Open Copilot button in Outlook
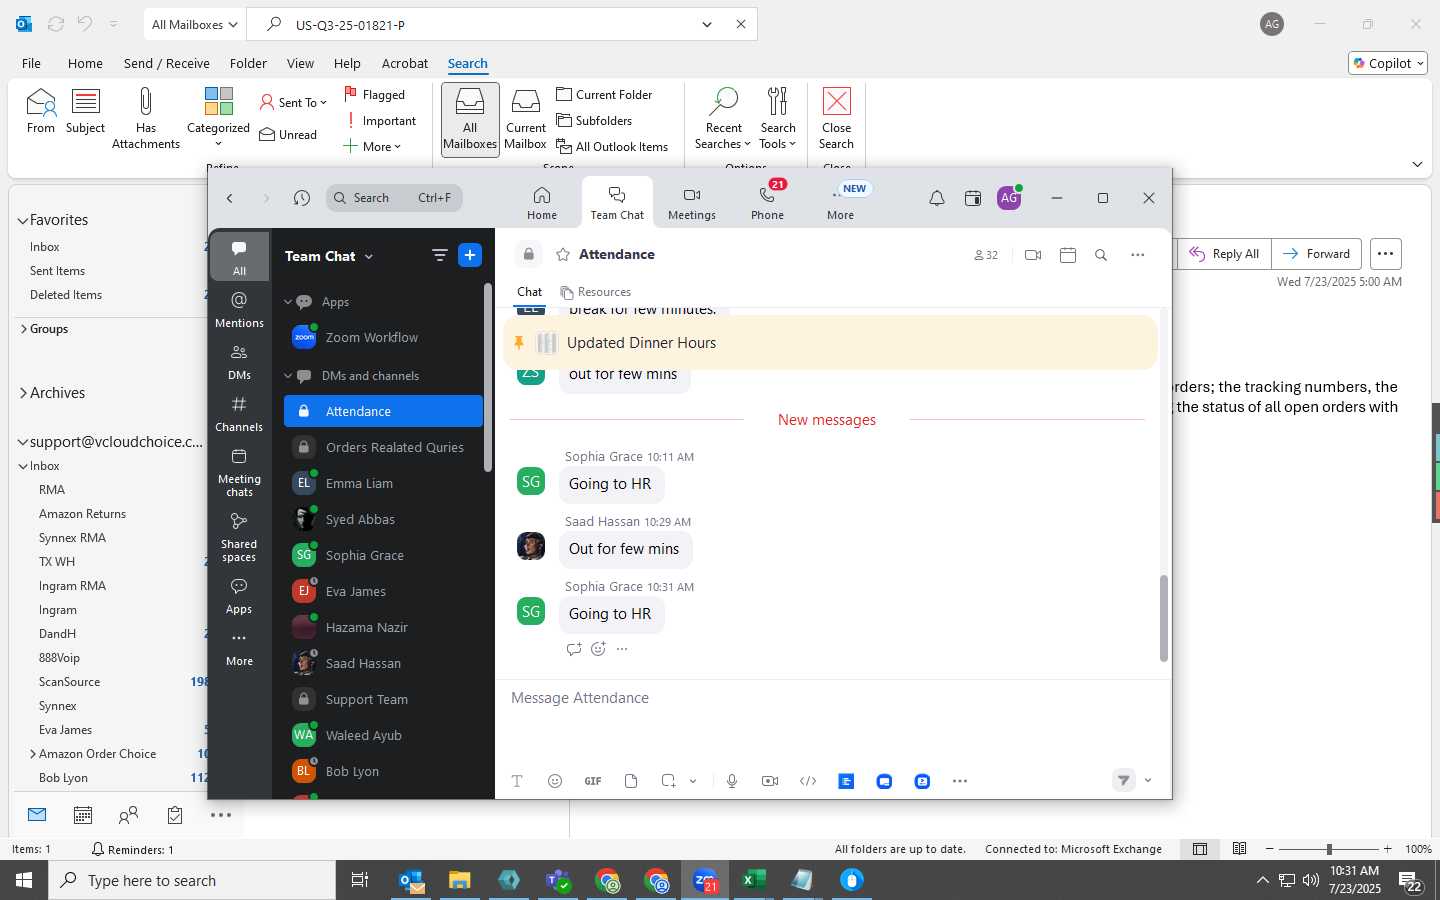 pos(1388,63)
